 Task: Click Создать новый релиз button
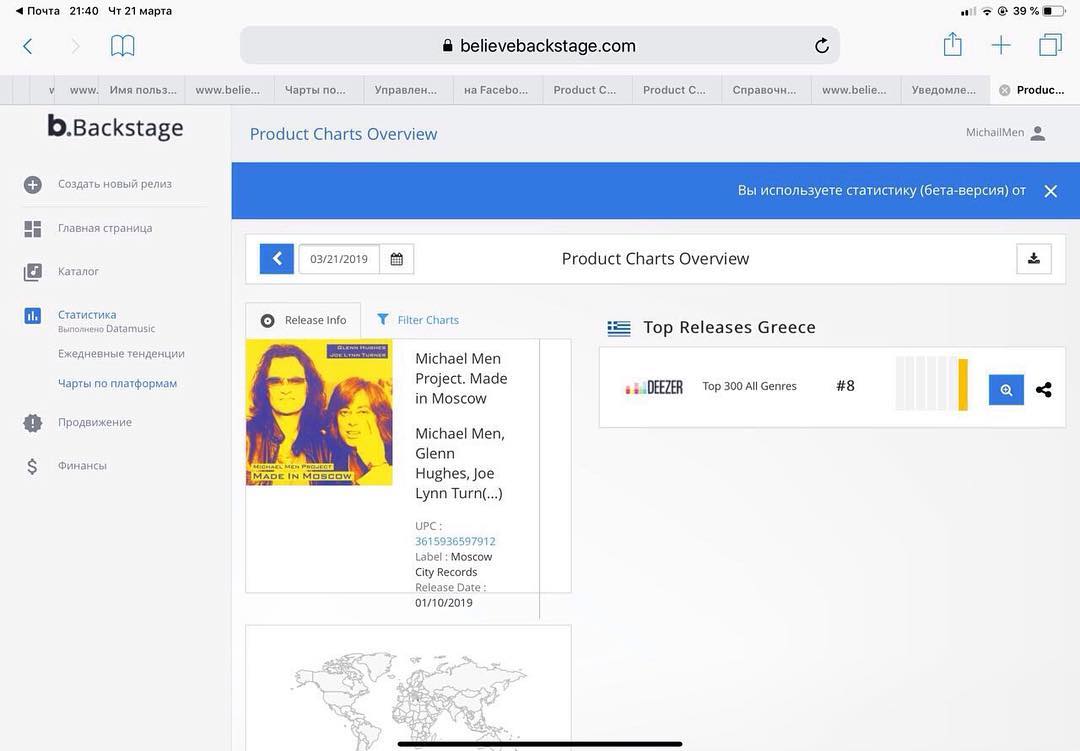114,184
